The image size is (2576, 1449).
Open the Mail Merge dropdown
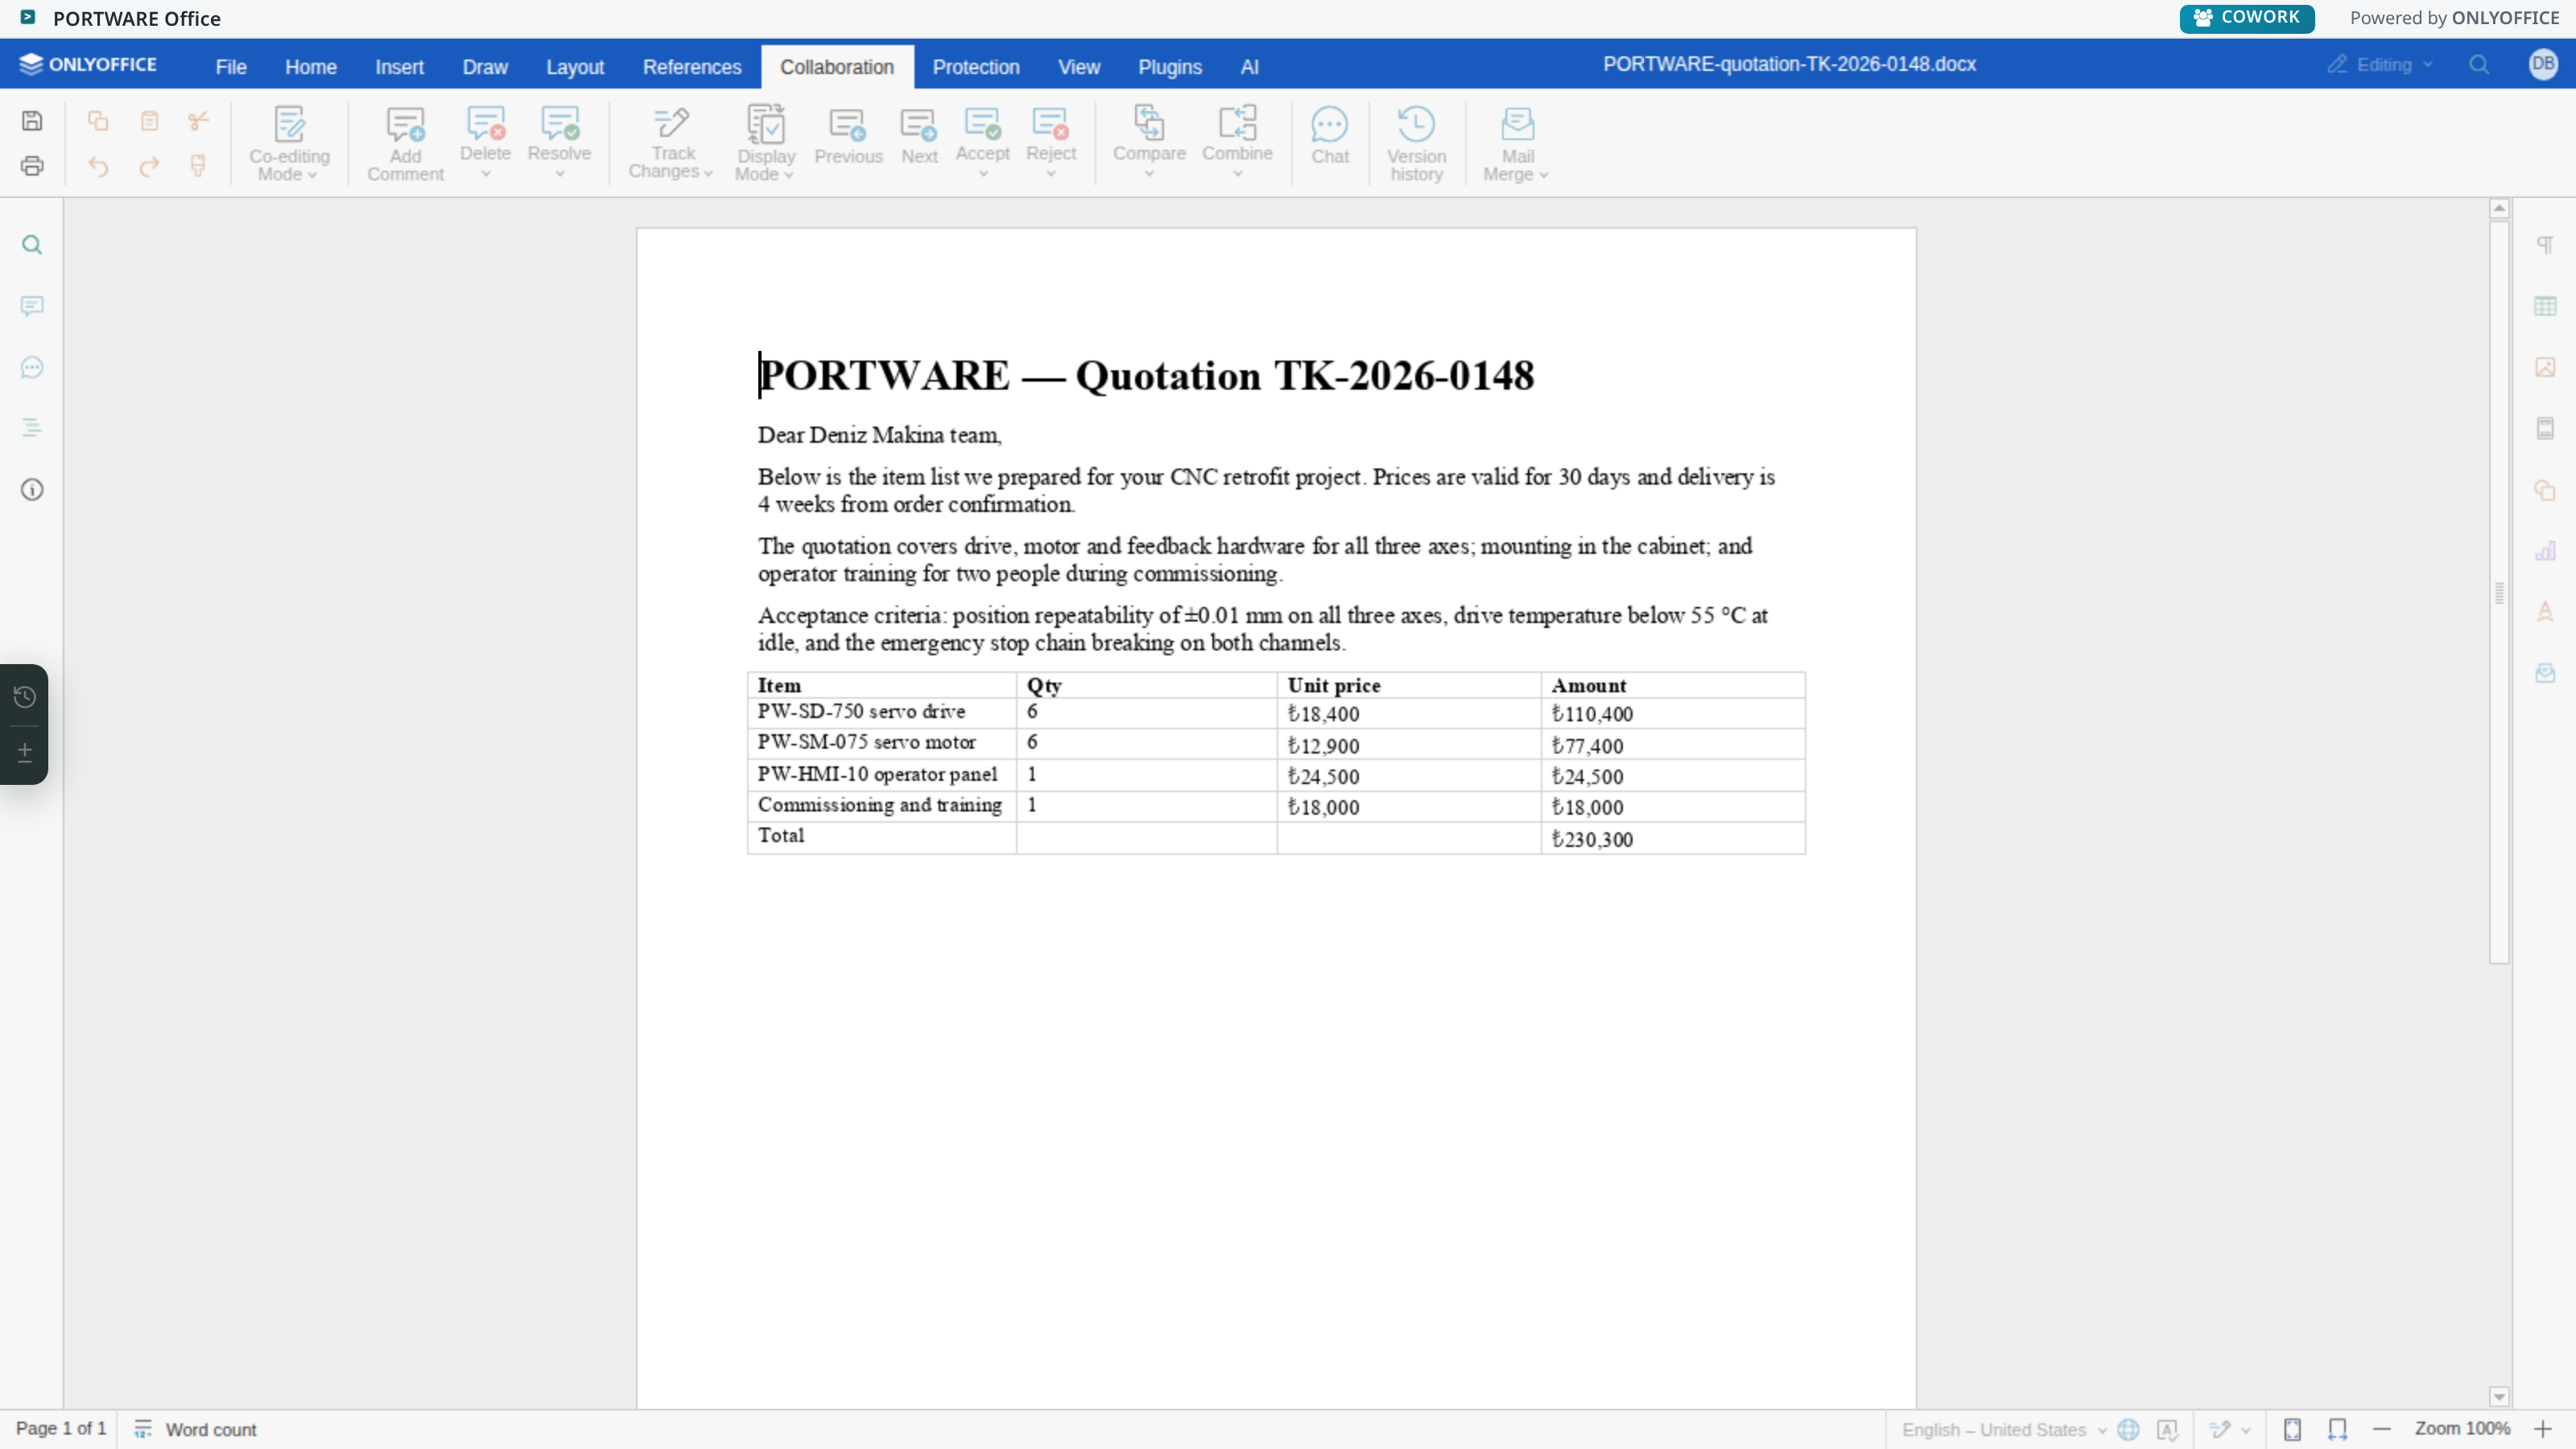[1516, 144]
